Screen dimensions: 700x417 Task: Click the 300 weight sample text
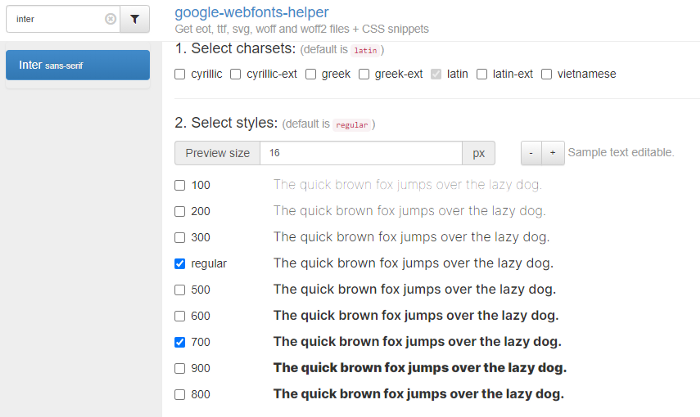pos(411,237)
